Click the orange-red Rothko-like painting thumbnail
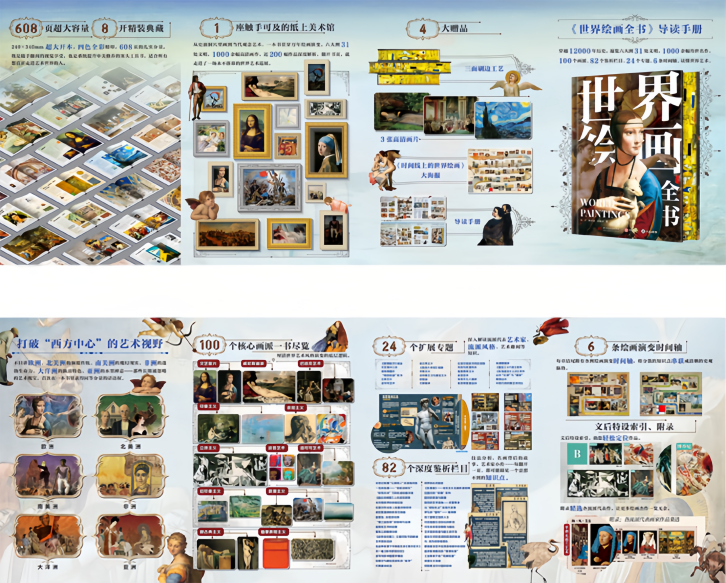The height and width of the screenshot is (583, 726). point(275,553)
